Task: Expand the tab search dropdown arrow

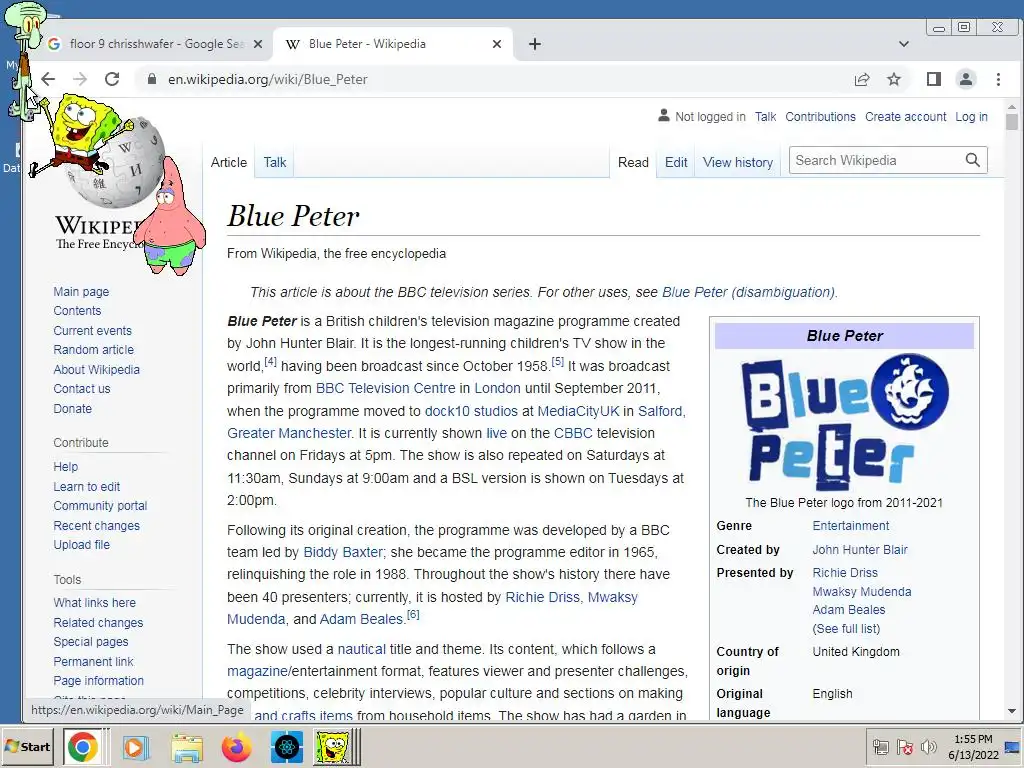Action: pos(904,44)
